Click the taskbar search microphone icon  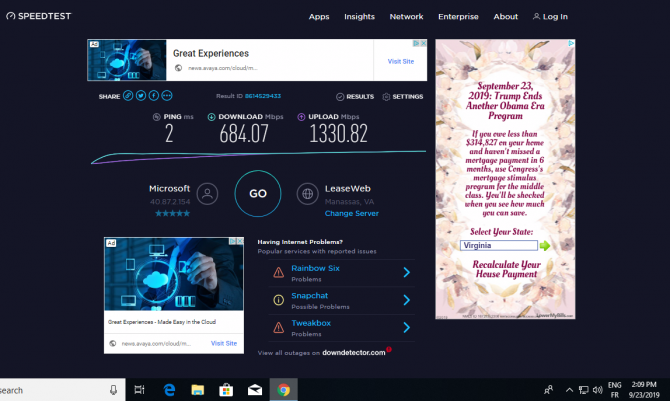click(113, 390)
